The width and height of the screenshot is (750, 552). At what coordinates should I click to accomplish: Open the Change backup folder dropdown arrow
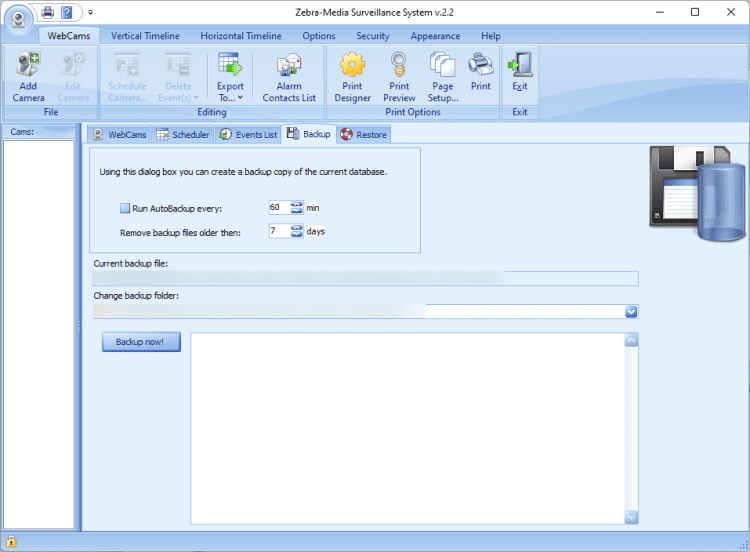coord(631,312)
